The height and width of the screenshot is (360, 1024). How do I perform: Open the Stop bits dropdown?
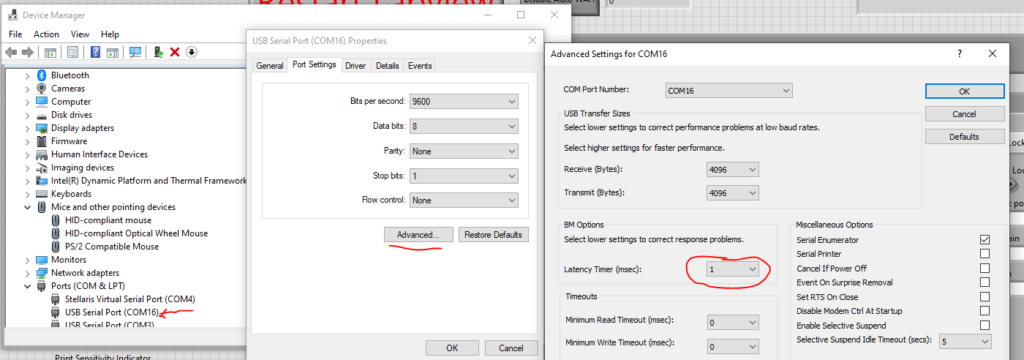pyautogui.click(x=464, y=176)
